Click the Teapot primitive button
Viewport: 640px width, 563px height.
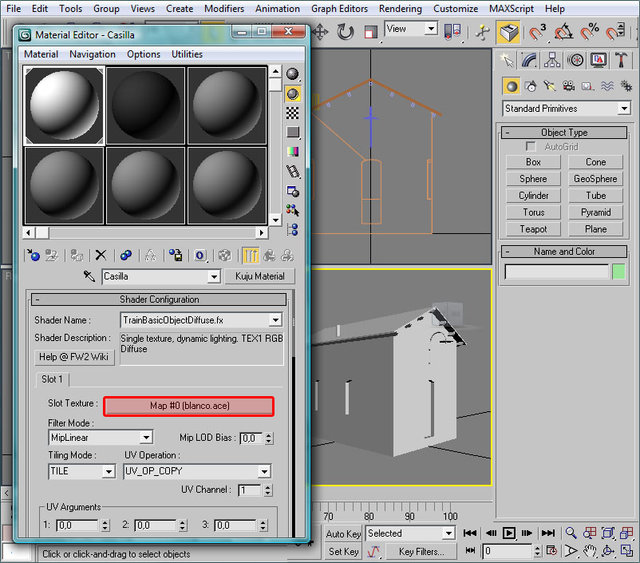tap(533, 229)
